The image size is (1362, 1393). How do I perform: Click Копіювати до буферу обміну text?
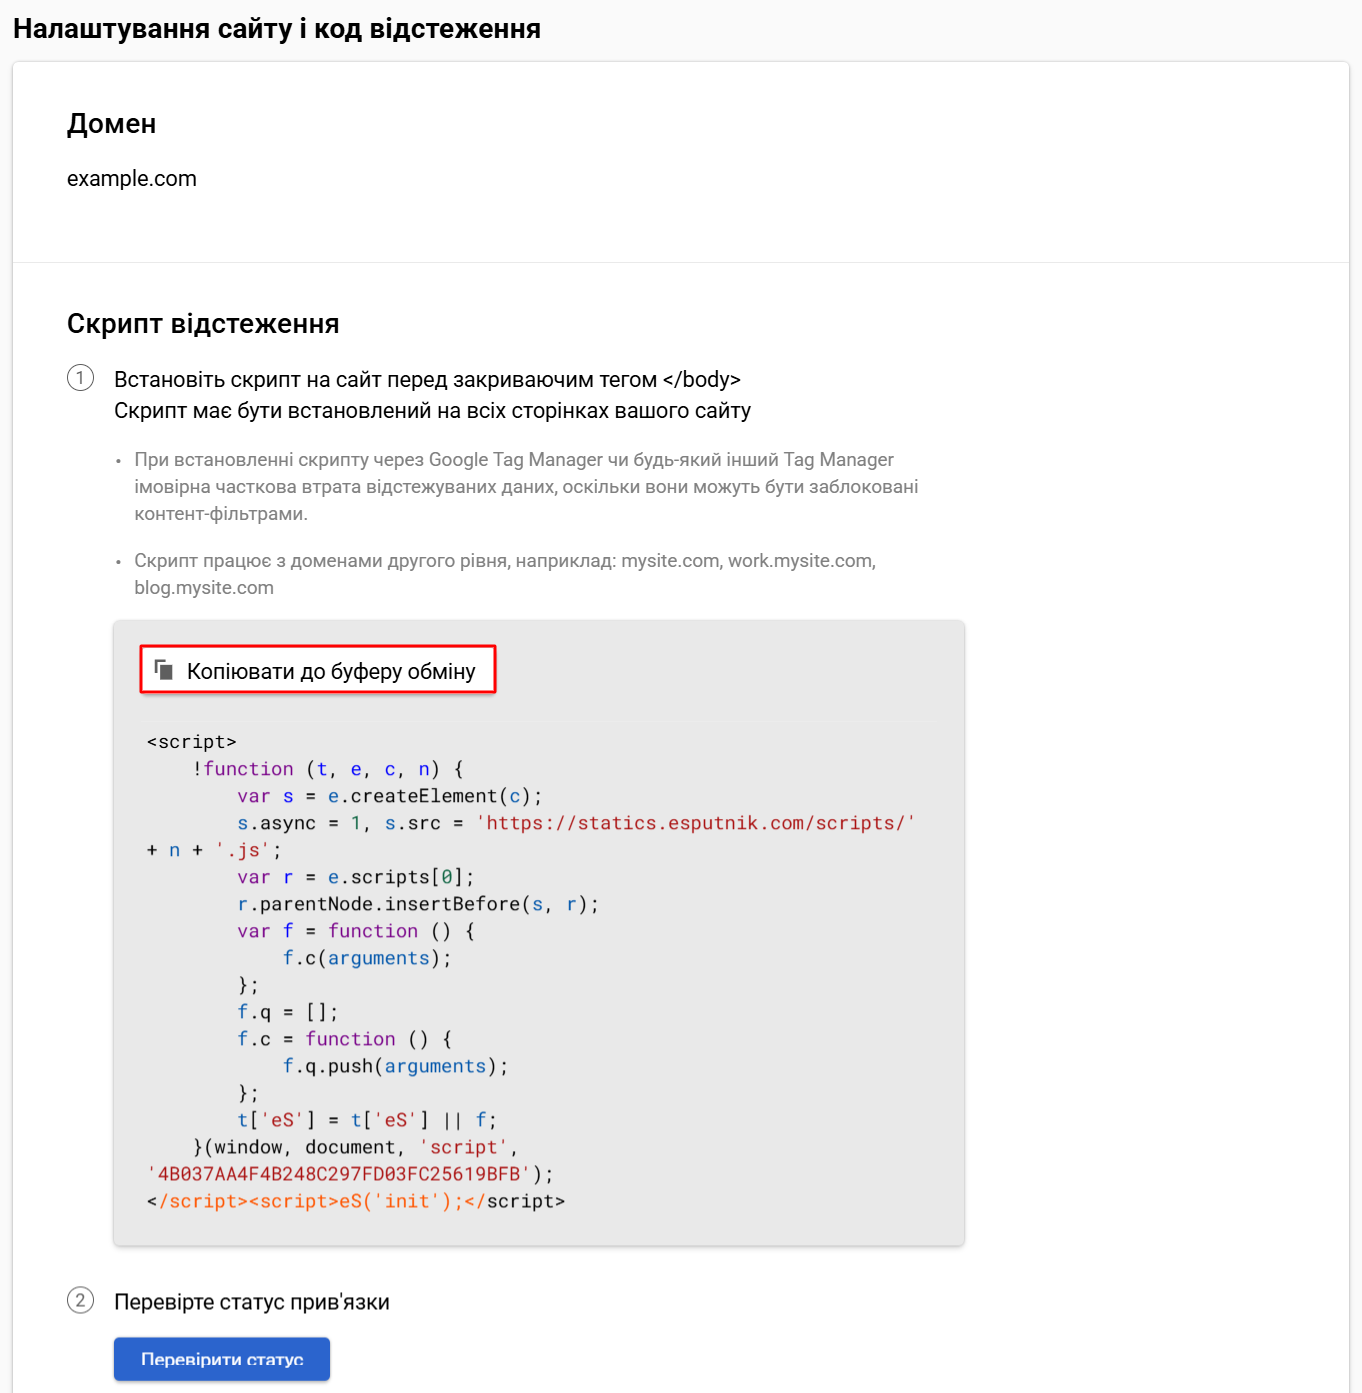(x=331, y=671)
